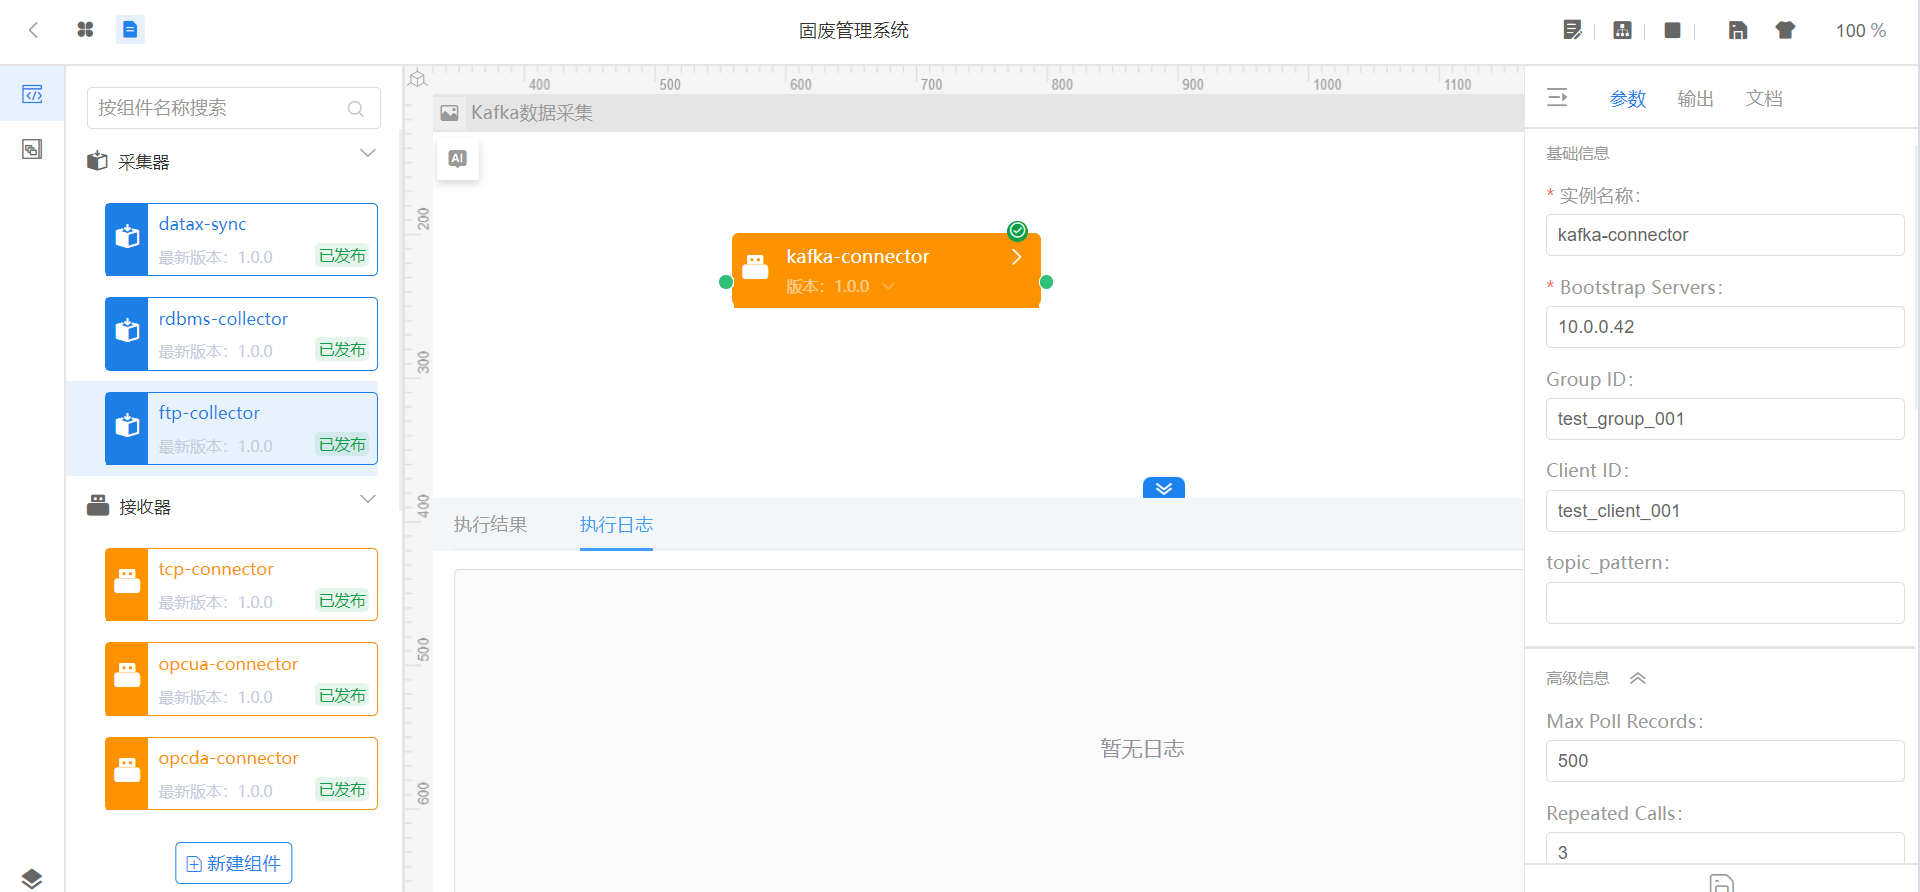Click the save disk icon in top toolbar
Screen dimensions: 1920x892
[1738, 30]
